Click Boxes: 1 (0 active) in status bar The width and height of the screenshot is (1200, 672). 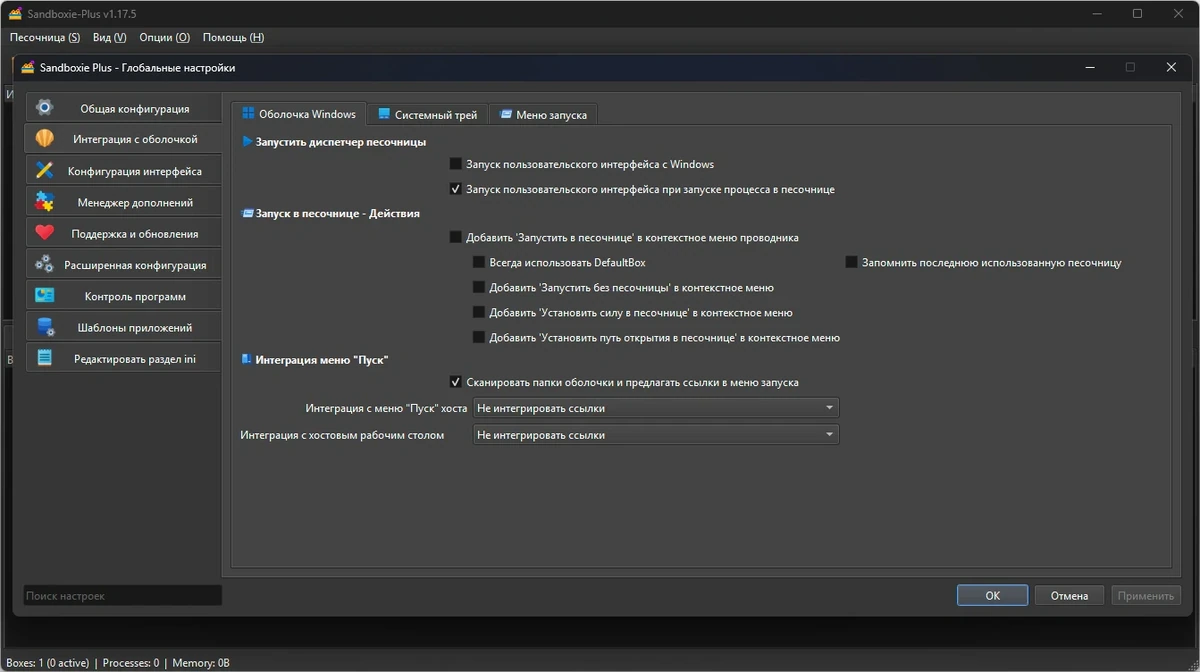47,662
